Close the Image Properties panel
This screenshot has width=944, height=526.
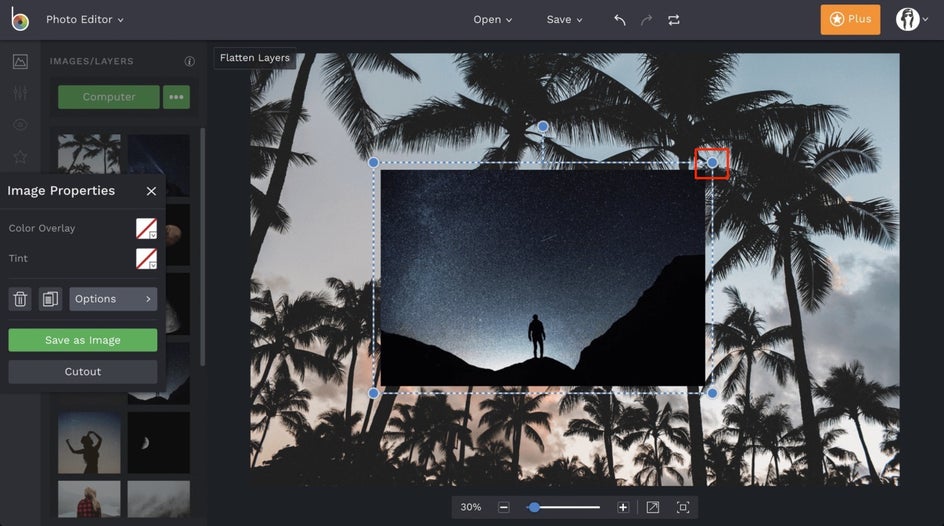151,191
